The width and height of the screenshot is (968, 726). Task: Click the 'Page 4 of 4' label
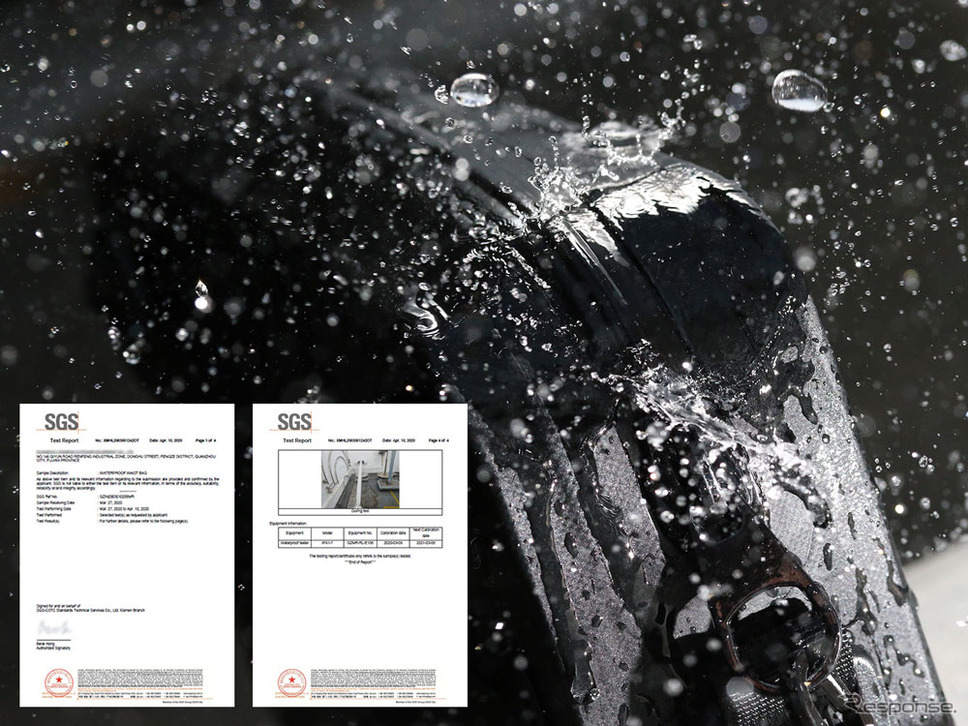coord(438,441)
